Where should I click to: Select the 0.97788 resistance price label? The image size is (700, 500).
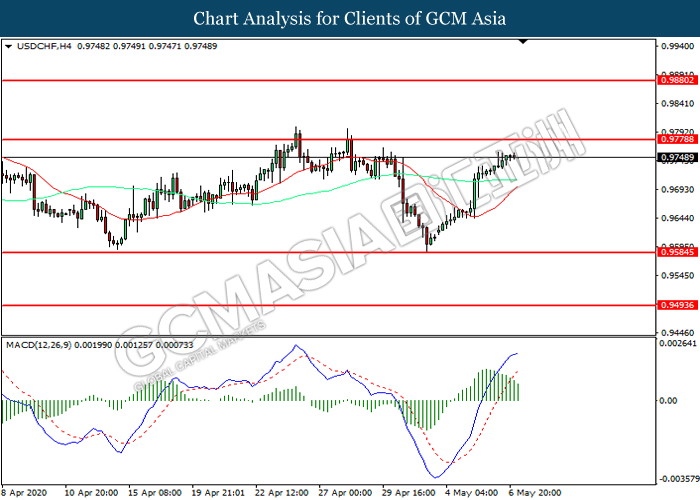(x=677, y=139)
